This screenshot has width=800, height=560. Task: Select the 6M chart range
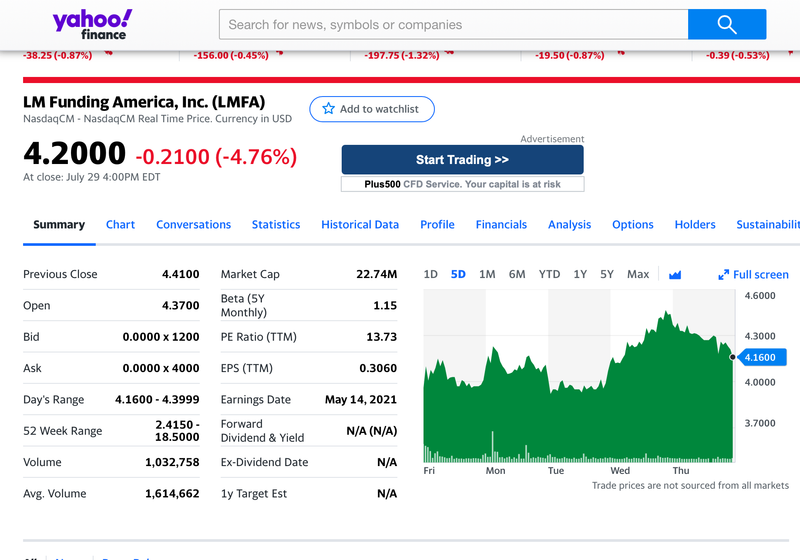point(517,274)
